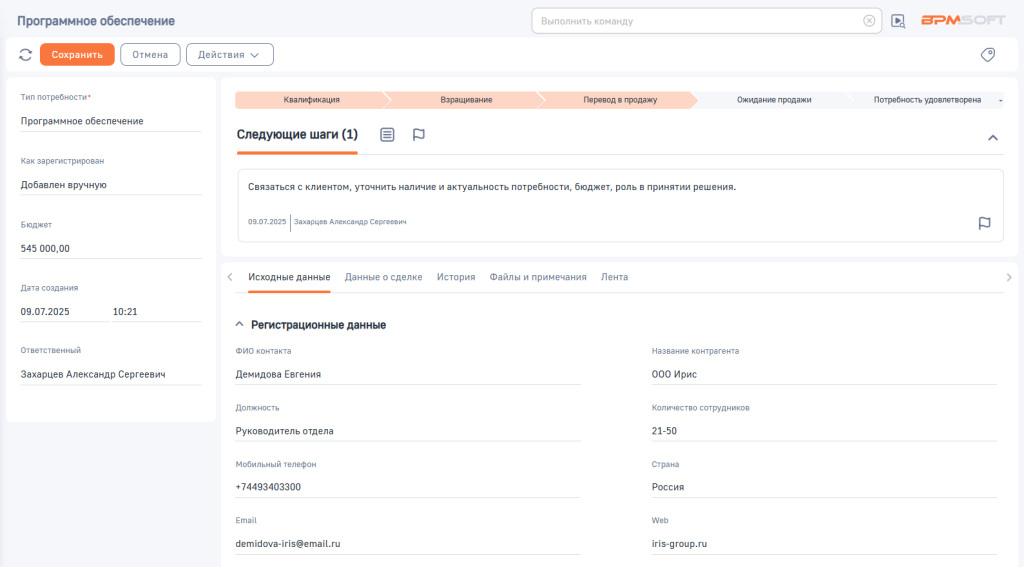Screen dimensions: 1024x567
Task: Open the tags icon at top right
Action: tap(987, 55)
